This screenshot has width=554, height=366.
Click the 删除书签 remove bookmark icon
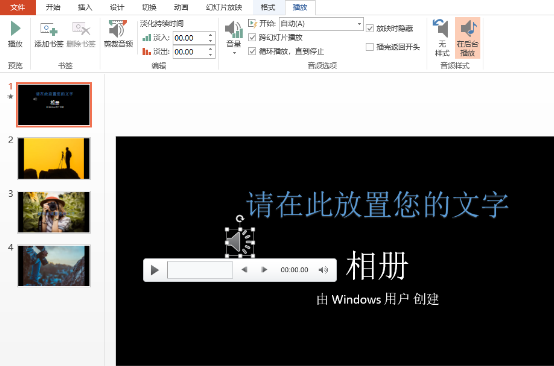[x=81, y=29]
